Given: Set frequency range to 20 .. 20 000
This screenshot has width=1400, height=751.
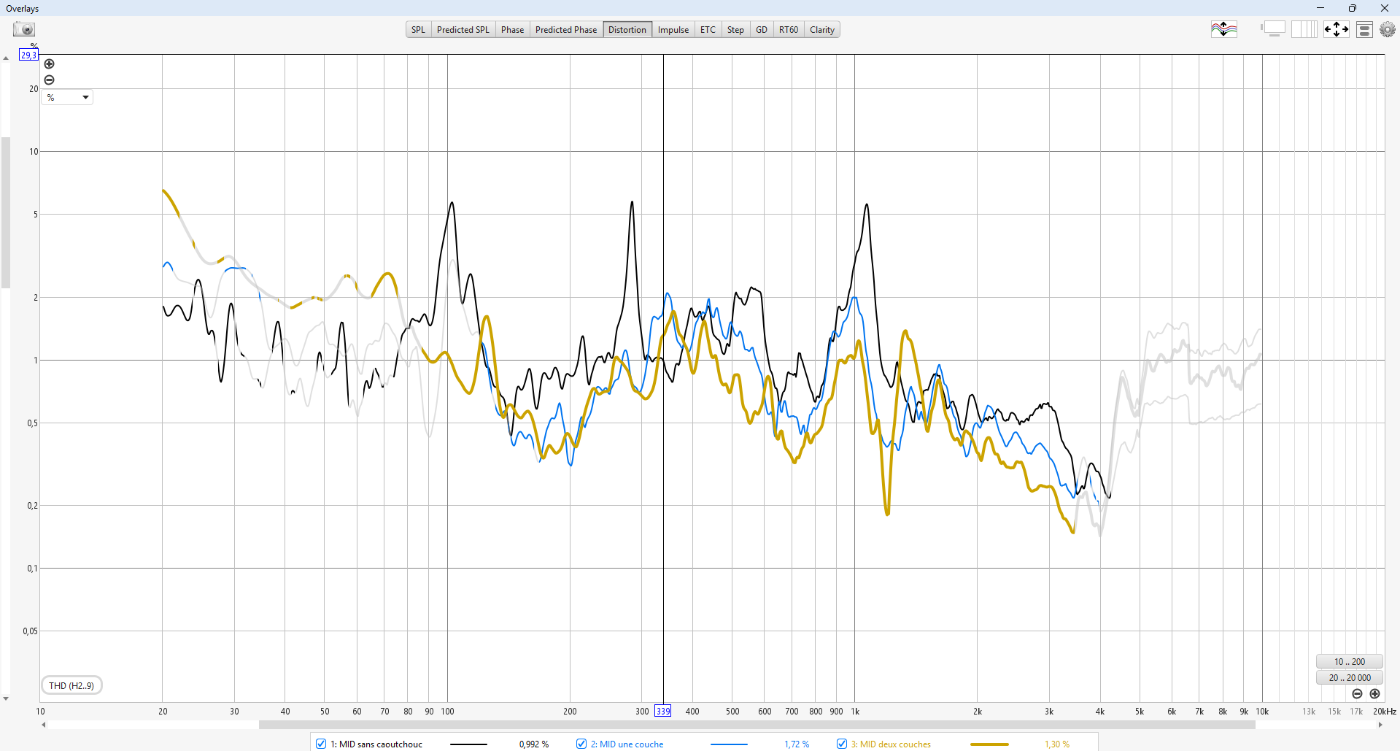Looking at the screenshot, I should point(1350,678).
